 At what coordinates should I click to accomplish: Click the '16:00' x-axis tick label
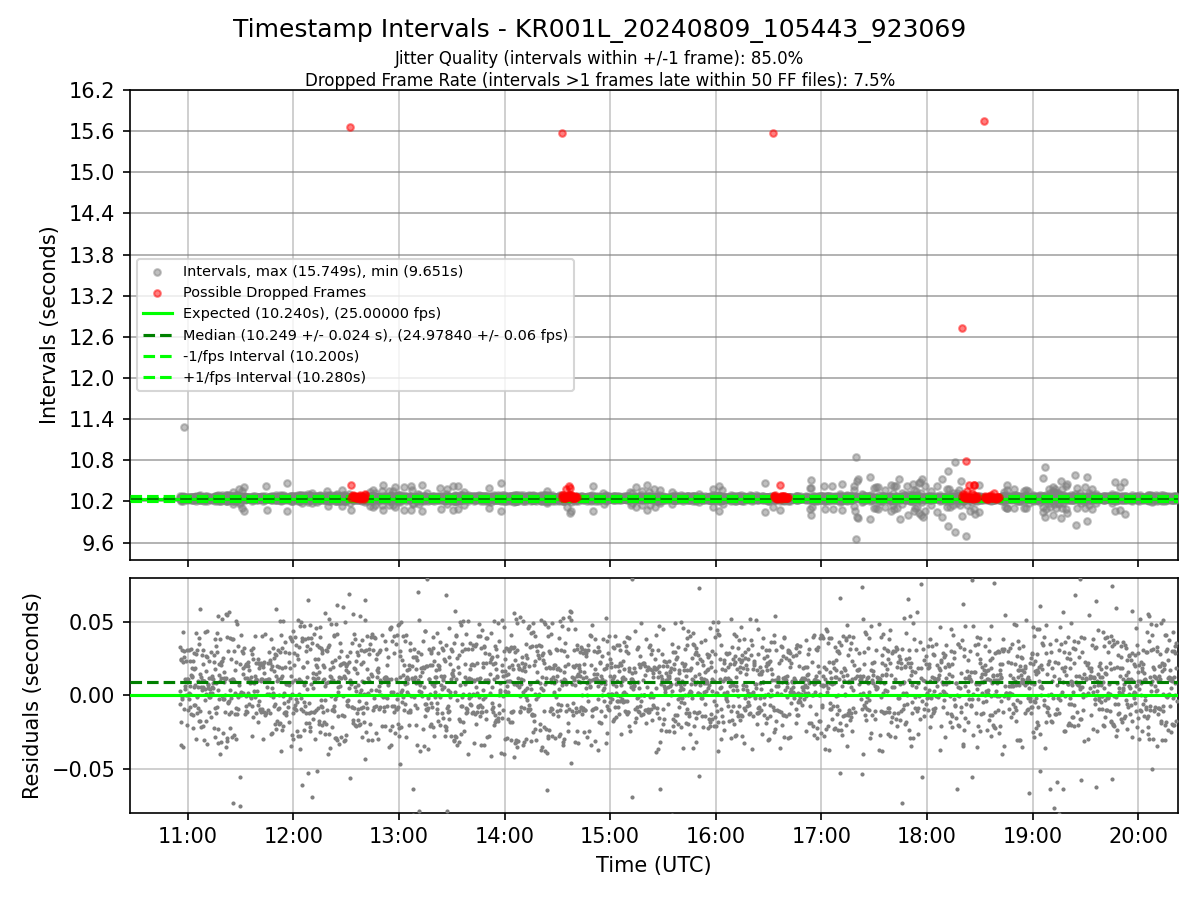point(716,835)
